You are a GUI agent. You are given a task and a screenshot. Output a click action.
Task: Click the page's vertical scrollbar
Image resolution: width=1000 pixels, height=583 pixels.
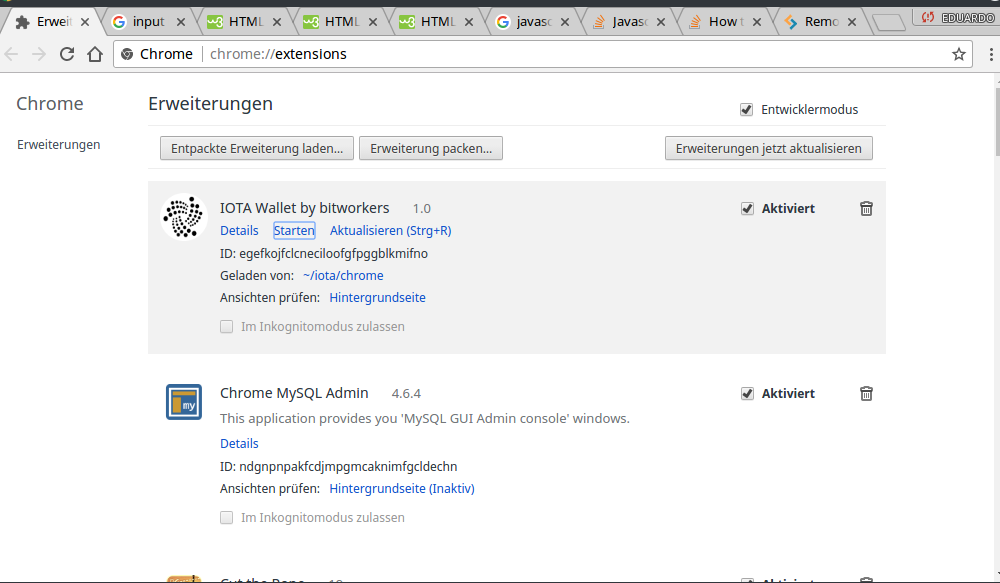996,121
